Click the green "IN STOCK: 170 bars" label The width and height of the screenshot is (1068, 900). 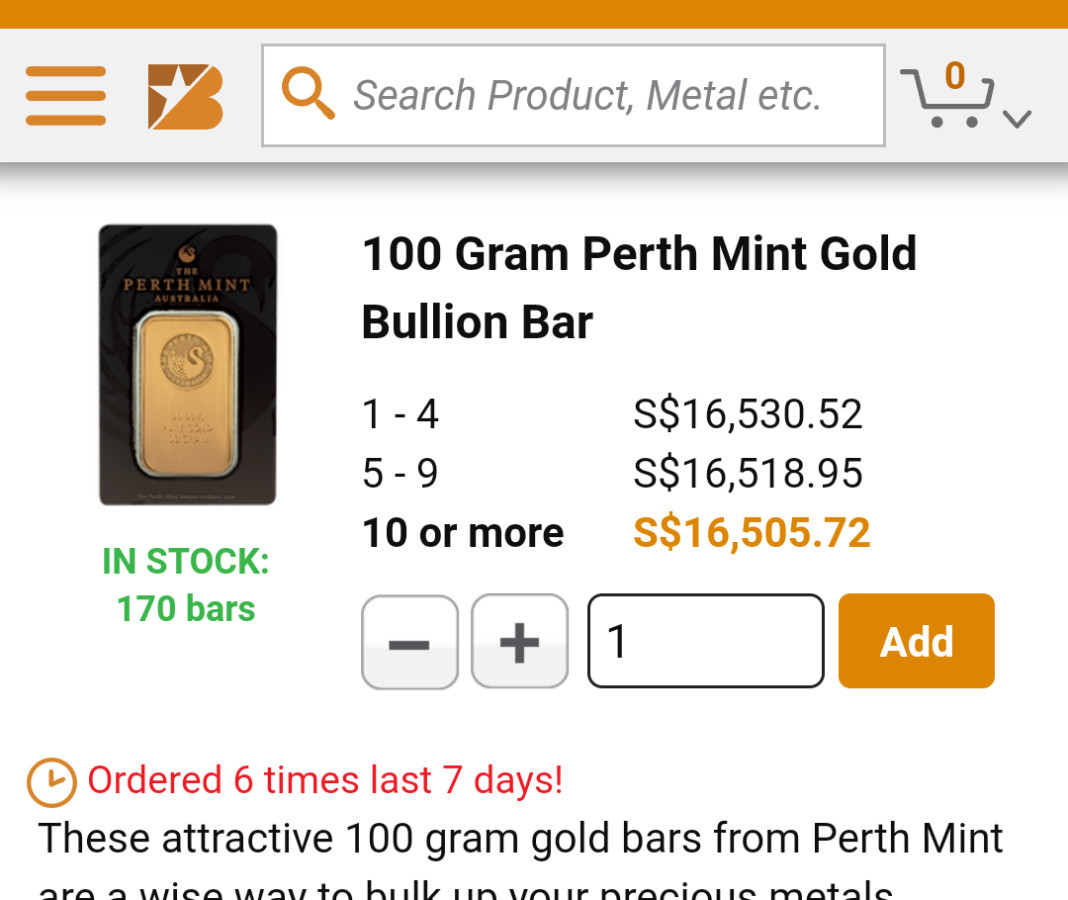186,585
